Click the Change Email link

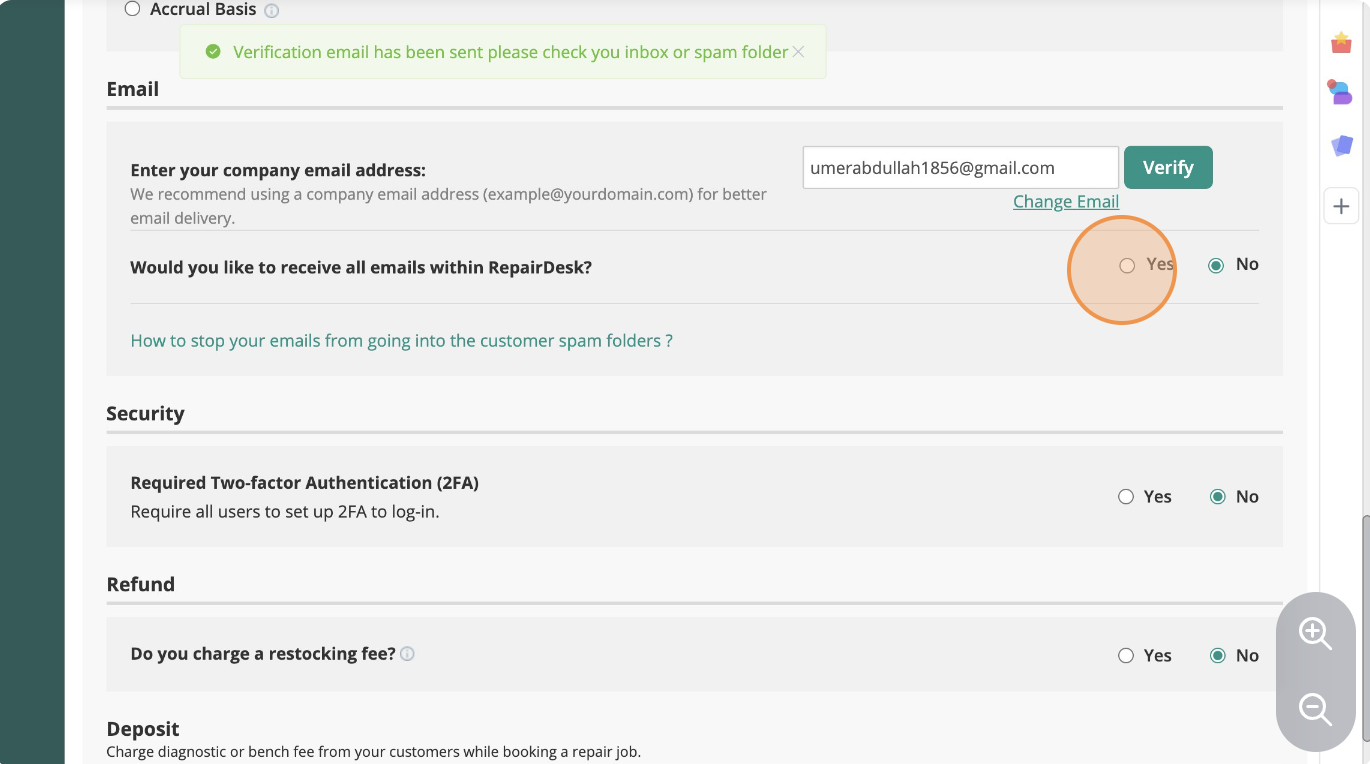[x=1065, y=202]
